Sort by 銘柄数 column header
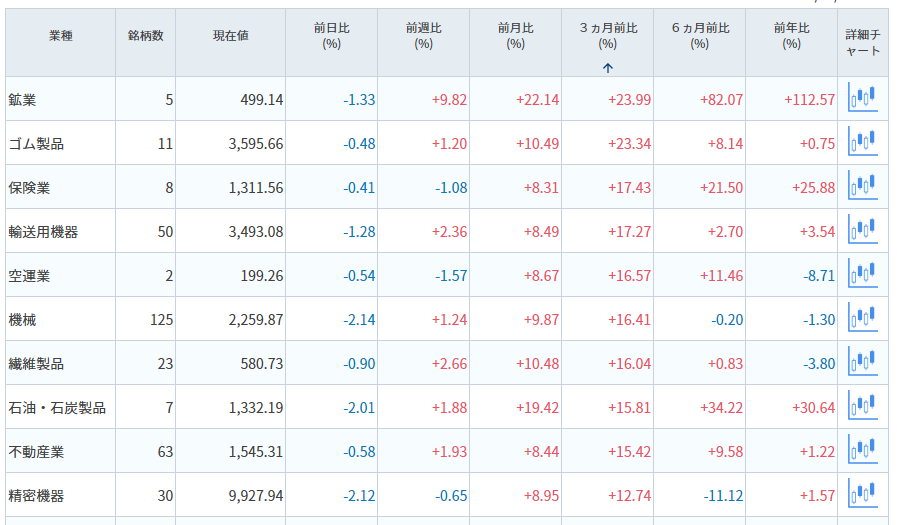 (145, 36)
